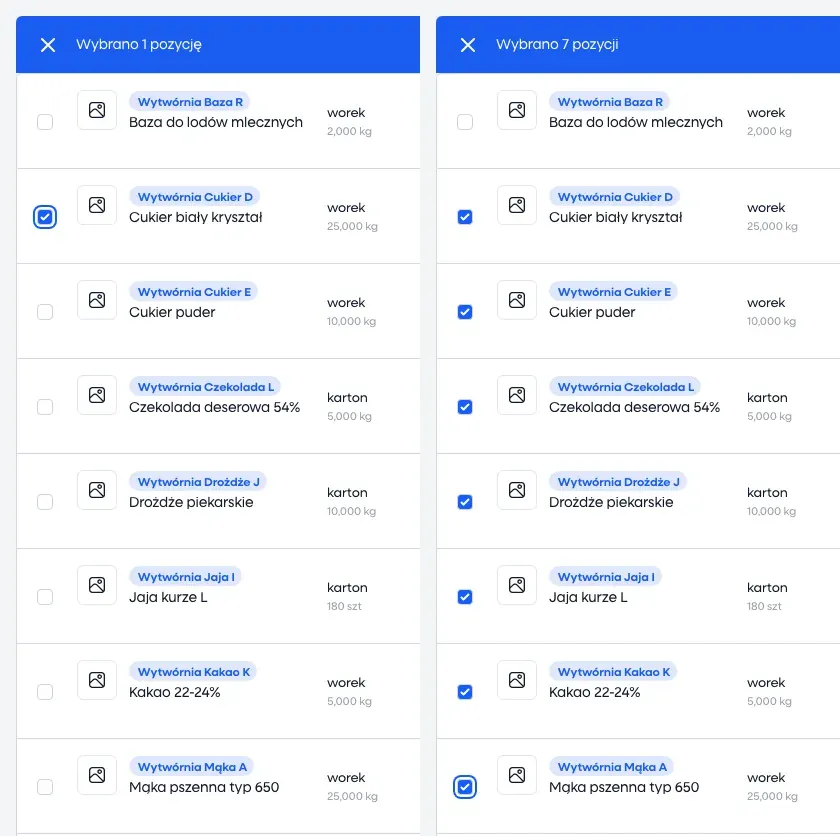This screenshot has width=840, height=836.
Task: Check Kakao 22-24% in left panel
Action: pyautogui.click(x=45, y=692)
